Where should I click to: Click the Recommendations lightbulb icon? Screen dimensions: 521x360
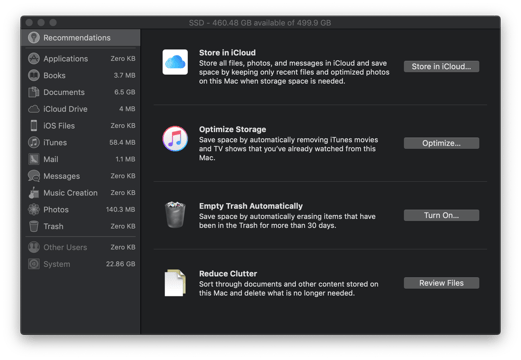(x=34, y=38)
